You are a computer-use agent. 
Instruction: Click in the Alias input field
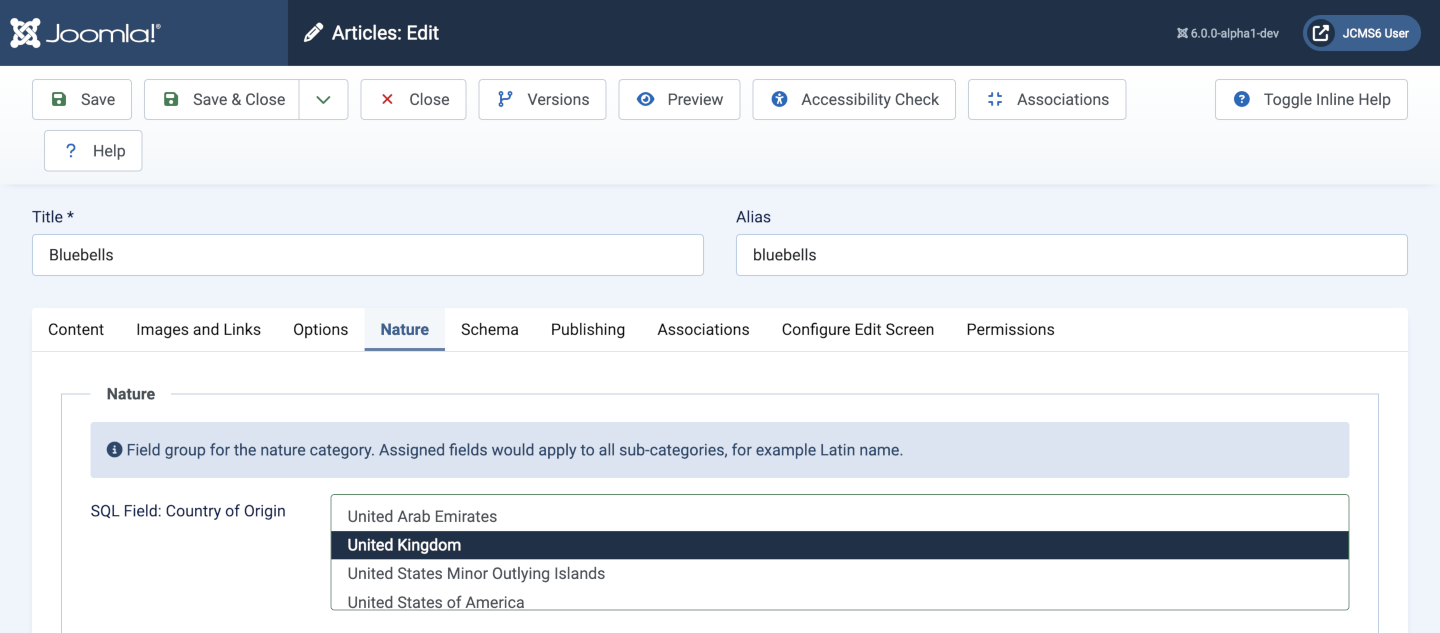pos(1071,255)
